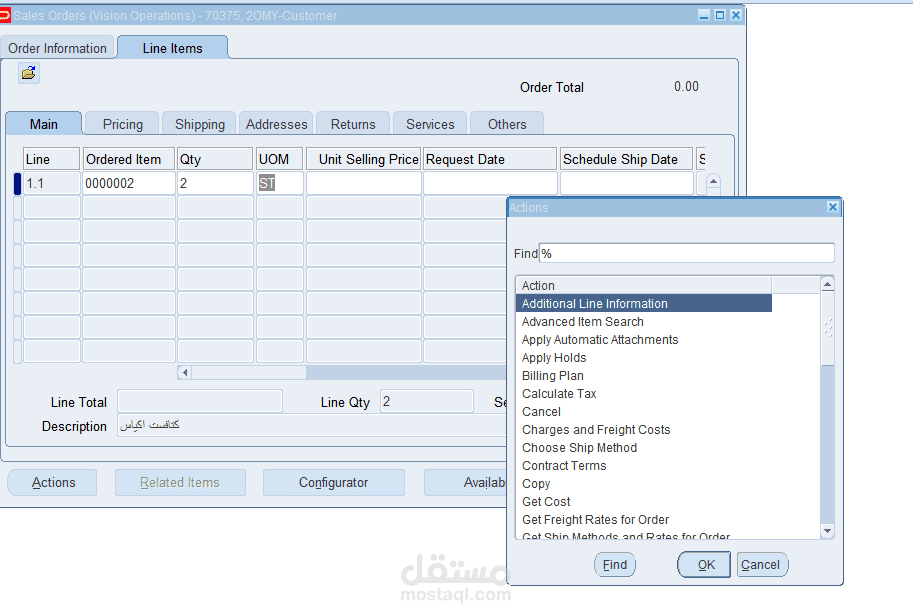Click the Line cell showing 1.1

pyautogui.click(x=51, y=183)
